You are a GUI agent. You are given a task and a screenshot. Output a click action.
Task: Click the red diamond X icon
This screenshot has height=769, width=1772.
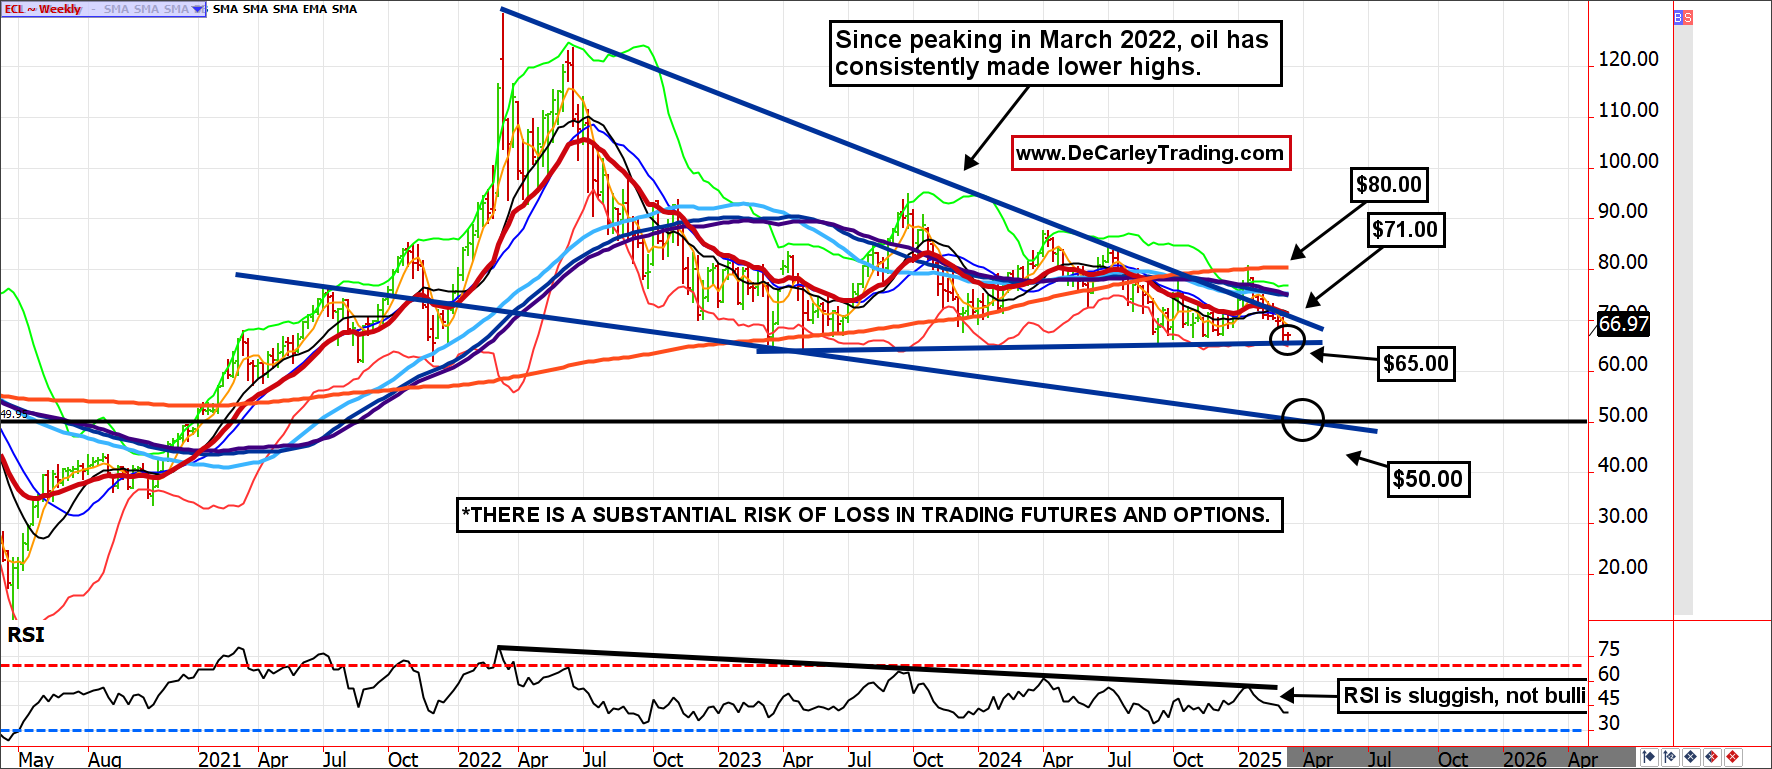tap(1732, 757)
